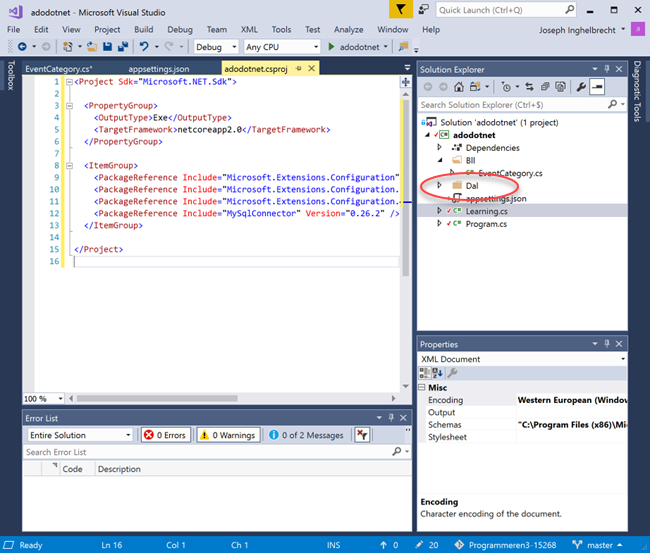Click the Home icon in Solution Explorer

click(x=458, y=87)
